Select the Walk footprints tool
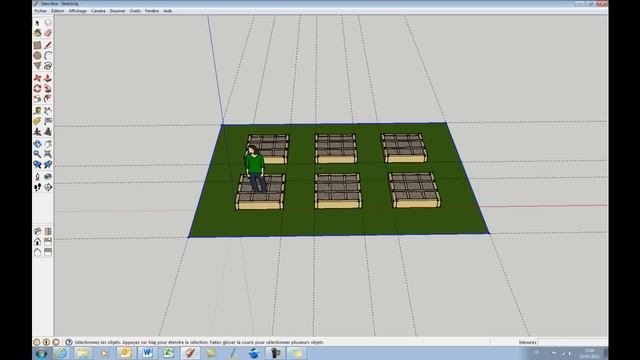The height and width of the screenshot is (360, 640). point(38,187)
